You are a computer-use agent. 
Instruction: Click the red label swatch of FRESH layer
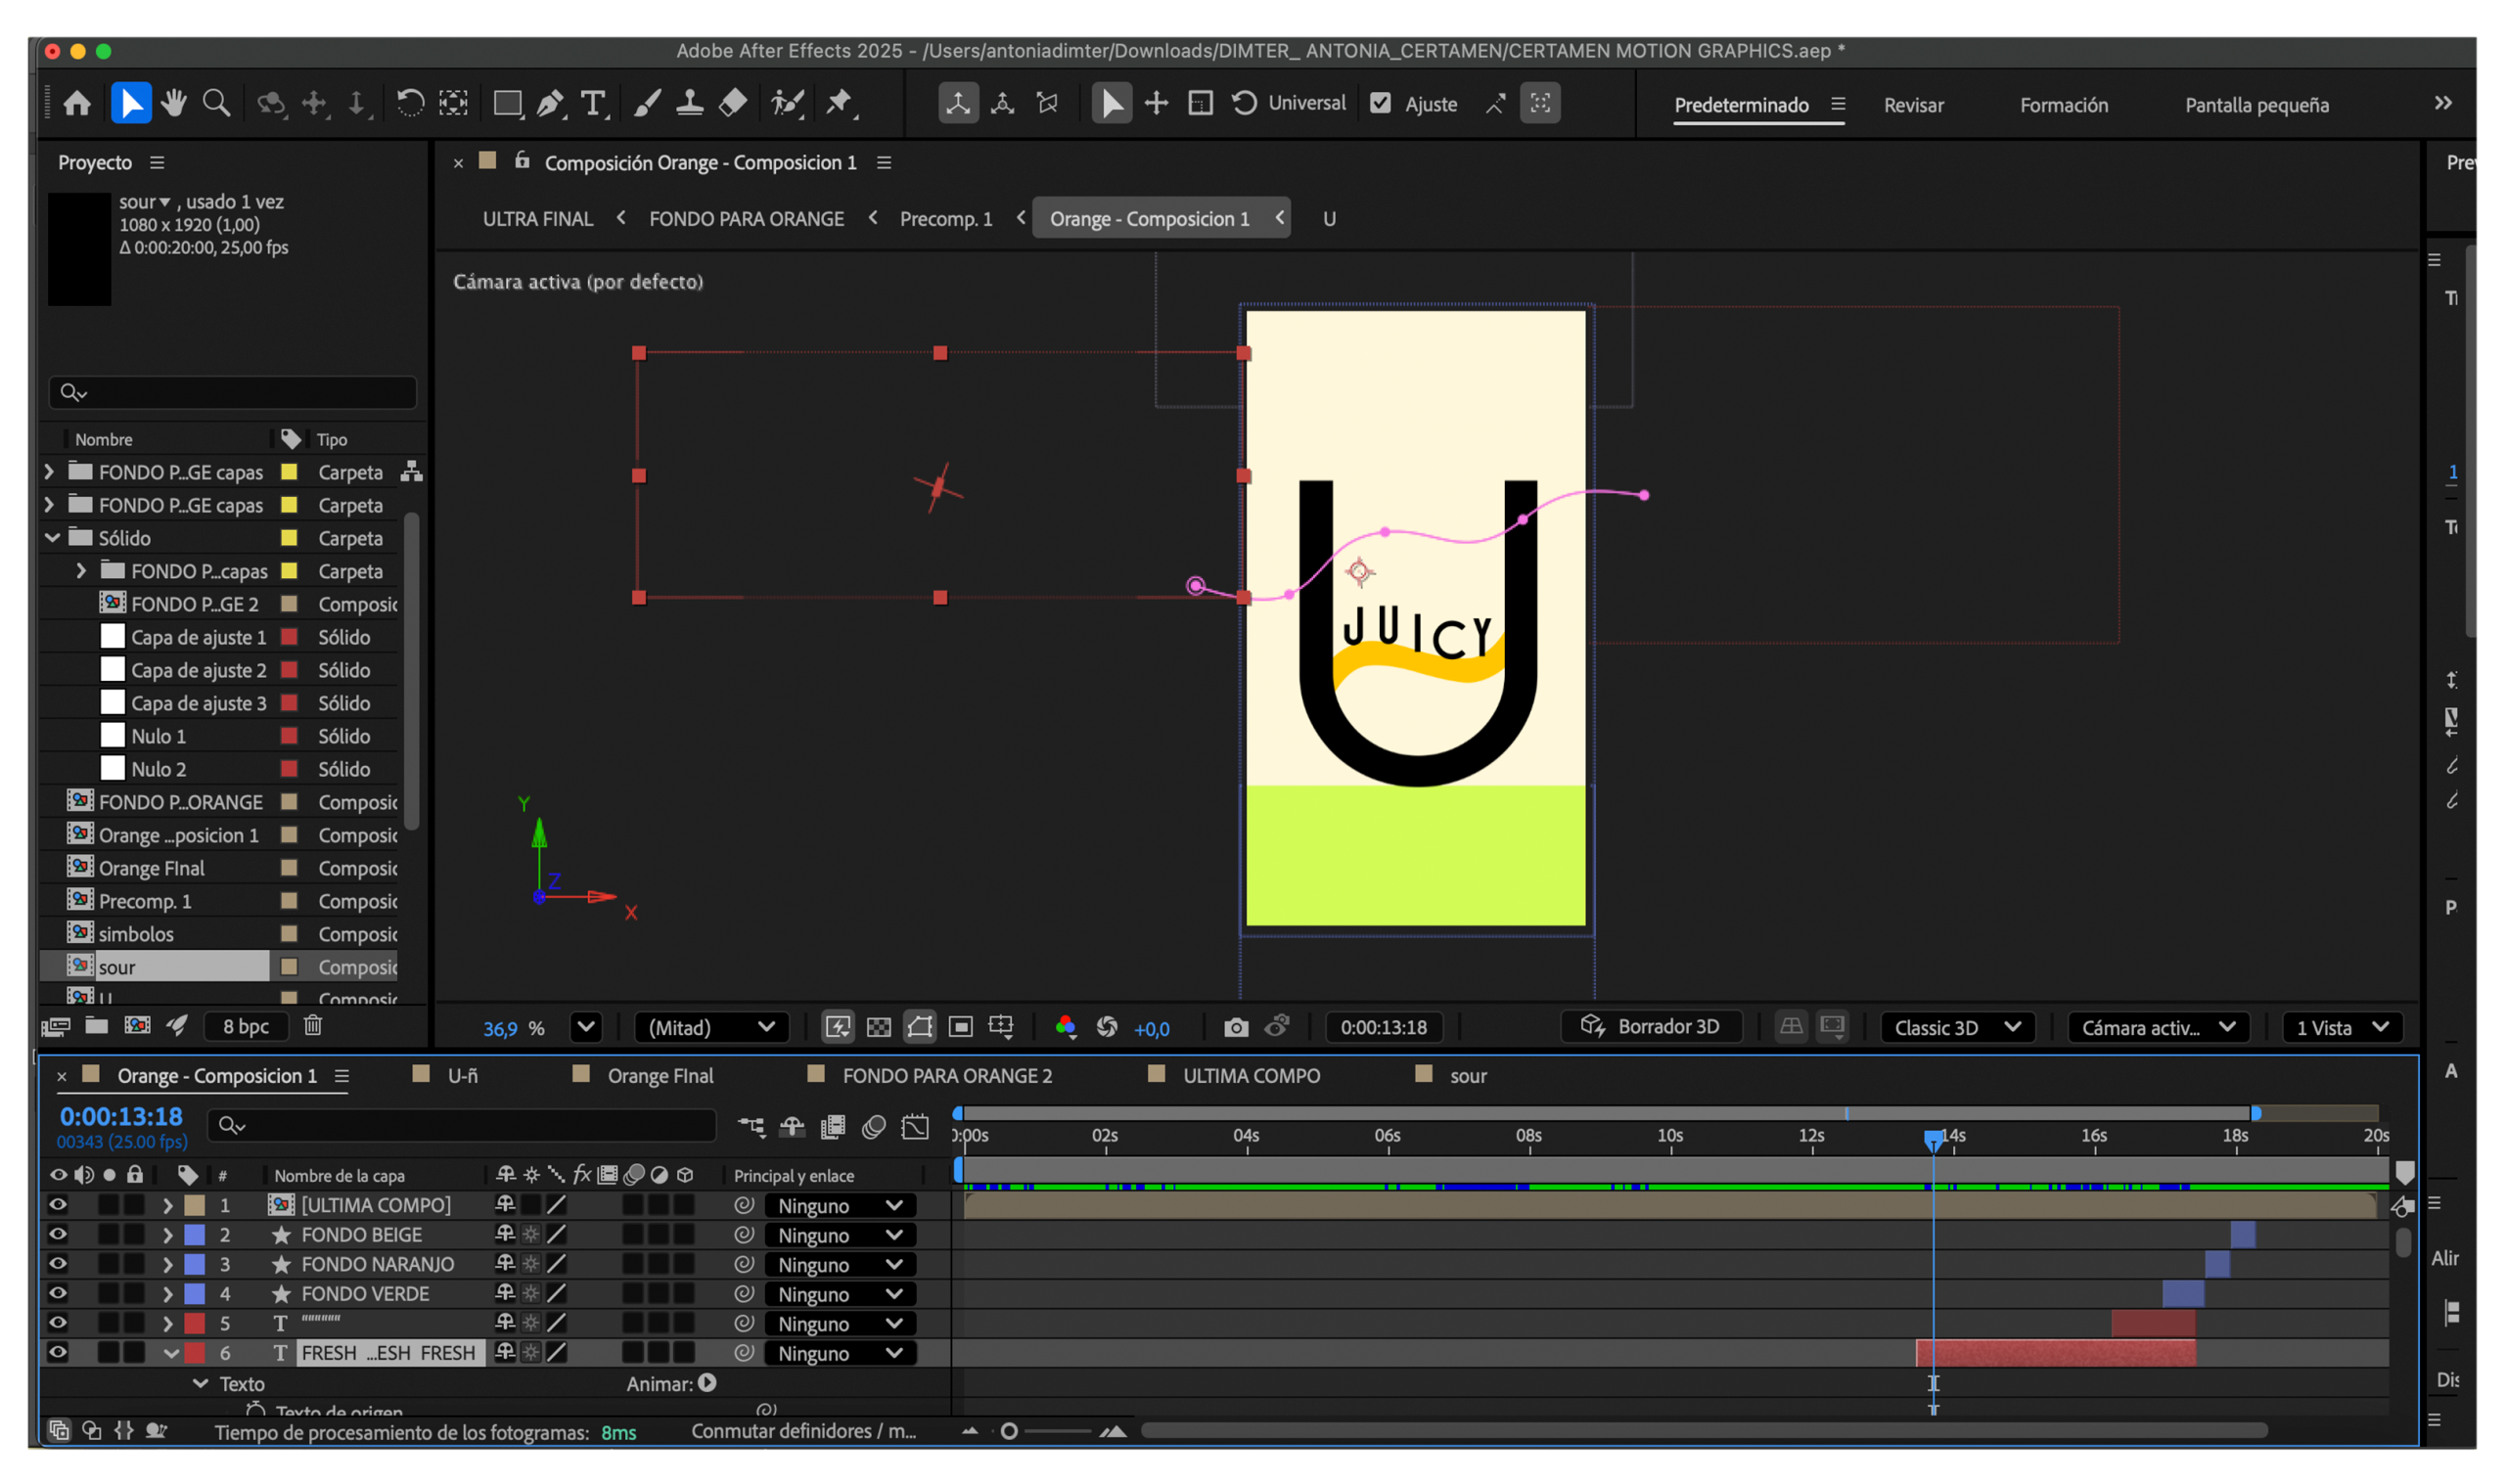[196, 1352]
